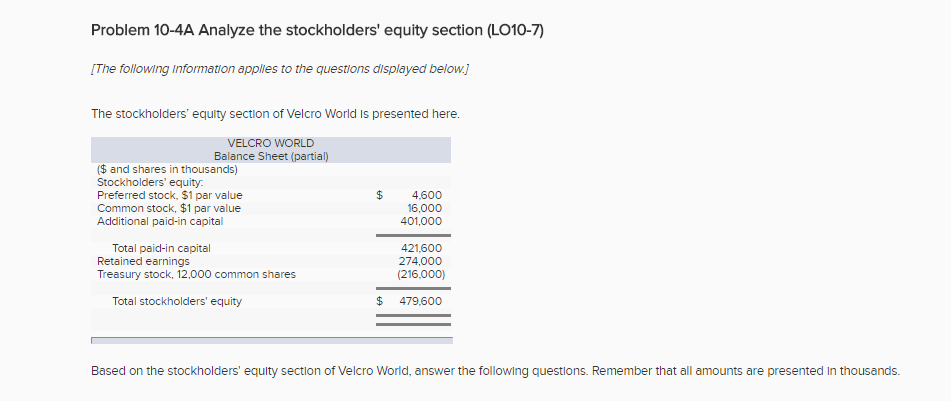The height and width of the screenshot is (401, 951).
Task: Select the Total stockholders' equity label
Action: tap(176, 302)
